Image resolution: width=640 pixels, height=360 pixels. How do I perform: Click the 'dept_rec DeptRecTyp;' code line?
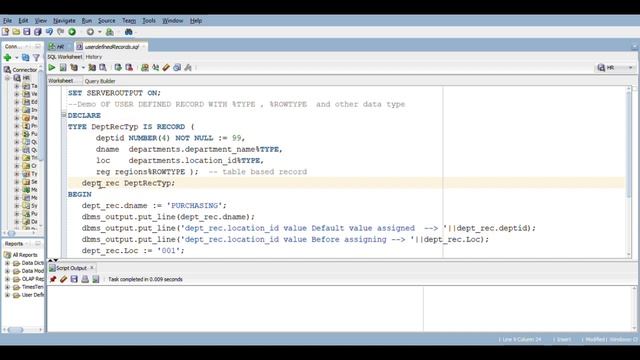[x=128, y=183]
